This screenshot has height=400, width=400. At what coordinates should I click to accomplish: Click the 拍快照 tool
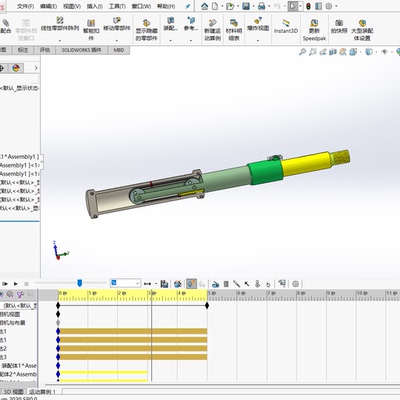[339, 26]
